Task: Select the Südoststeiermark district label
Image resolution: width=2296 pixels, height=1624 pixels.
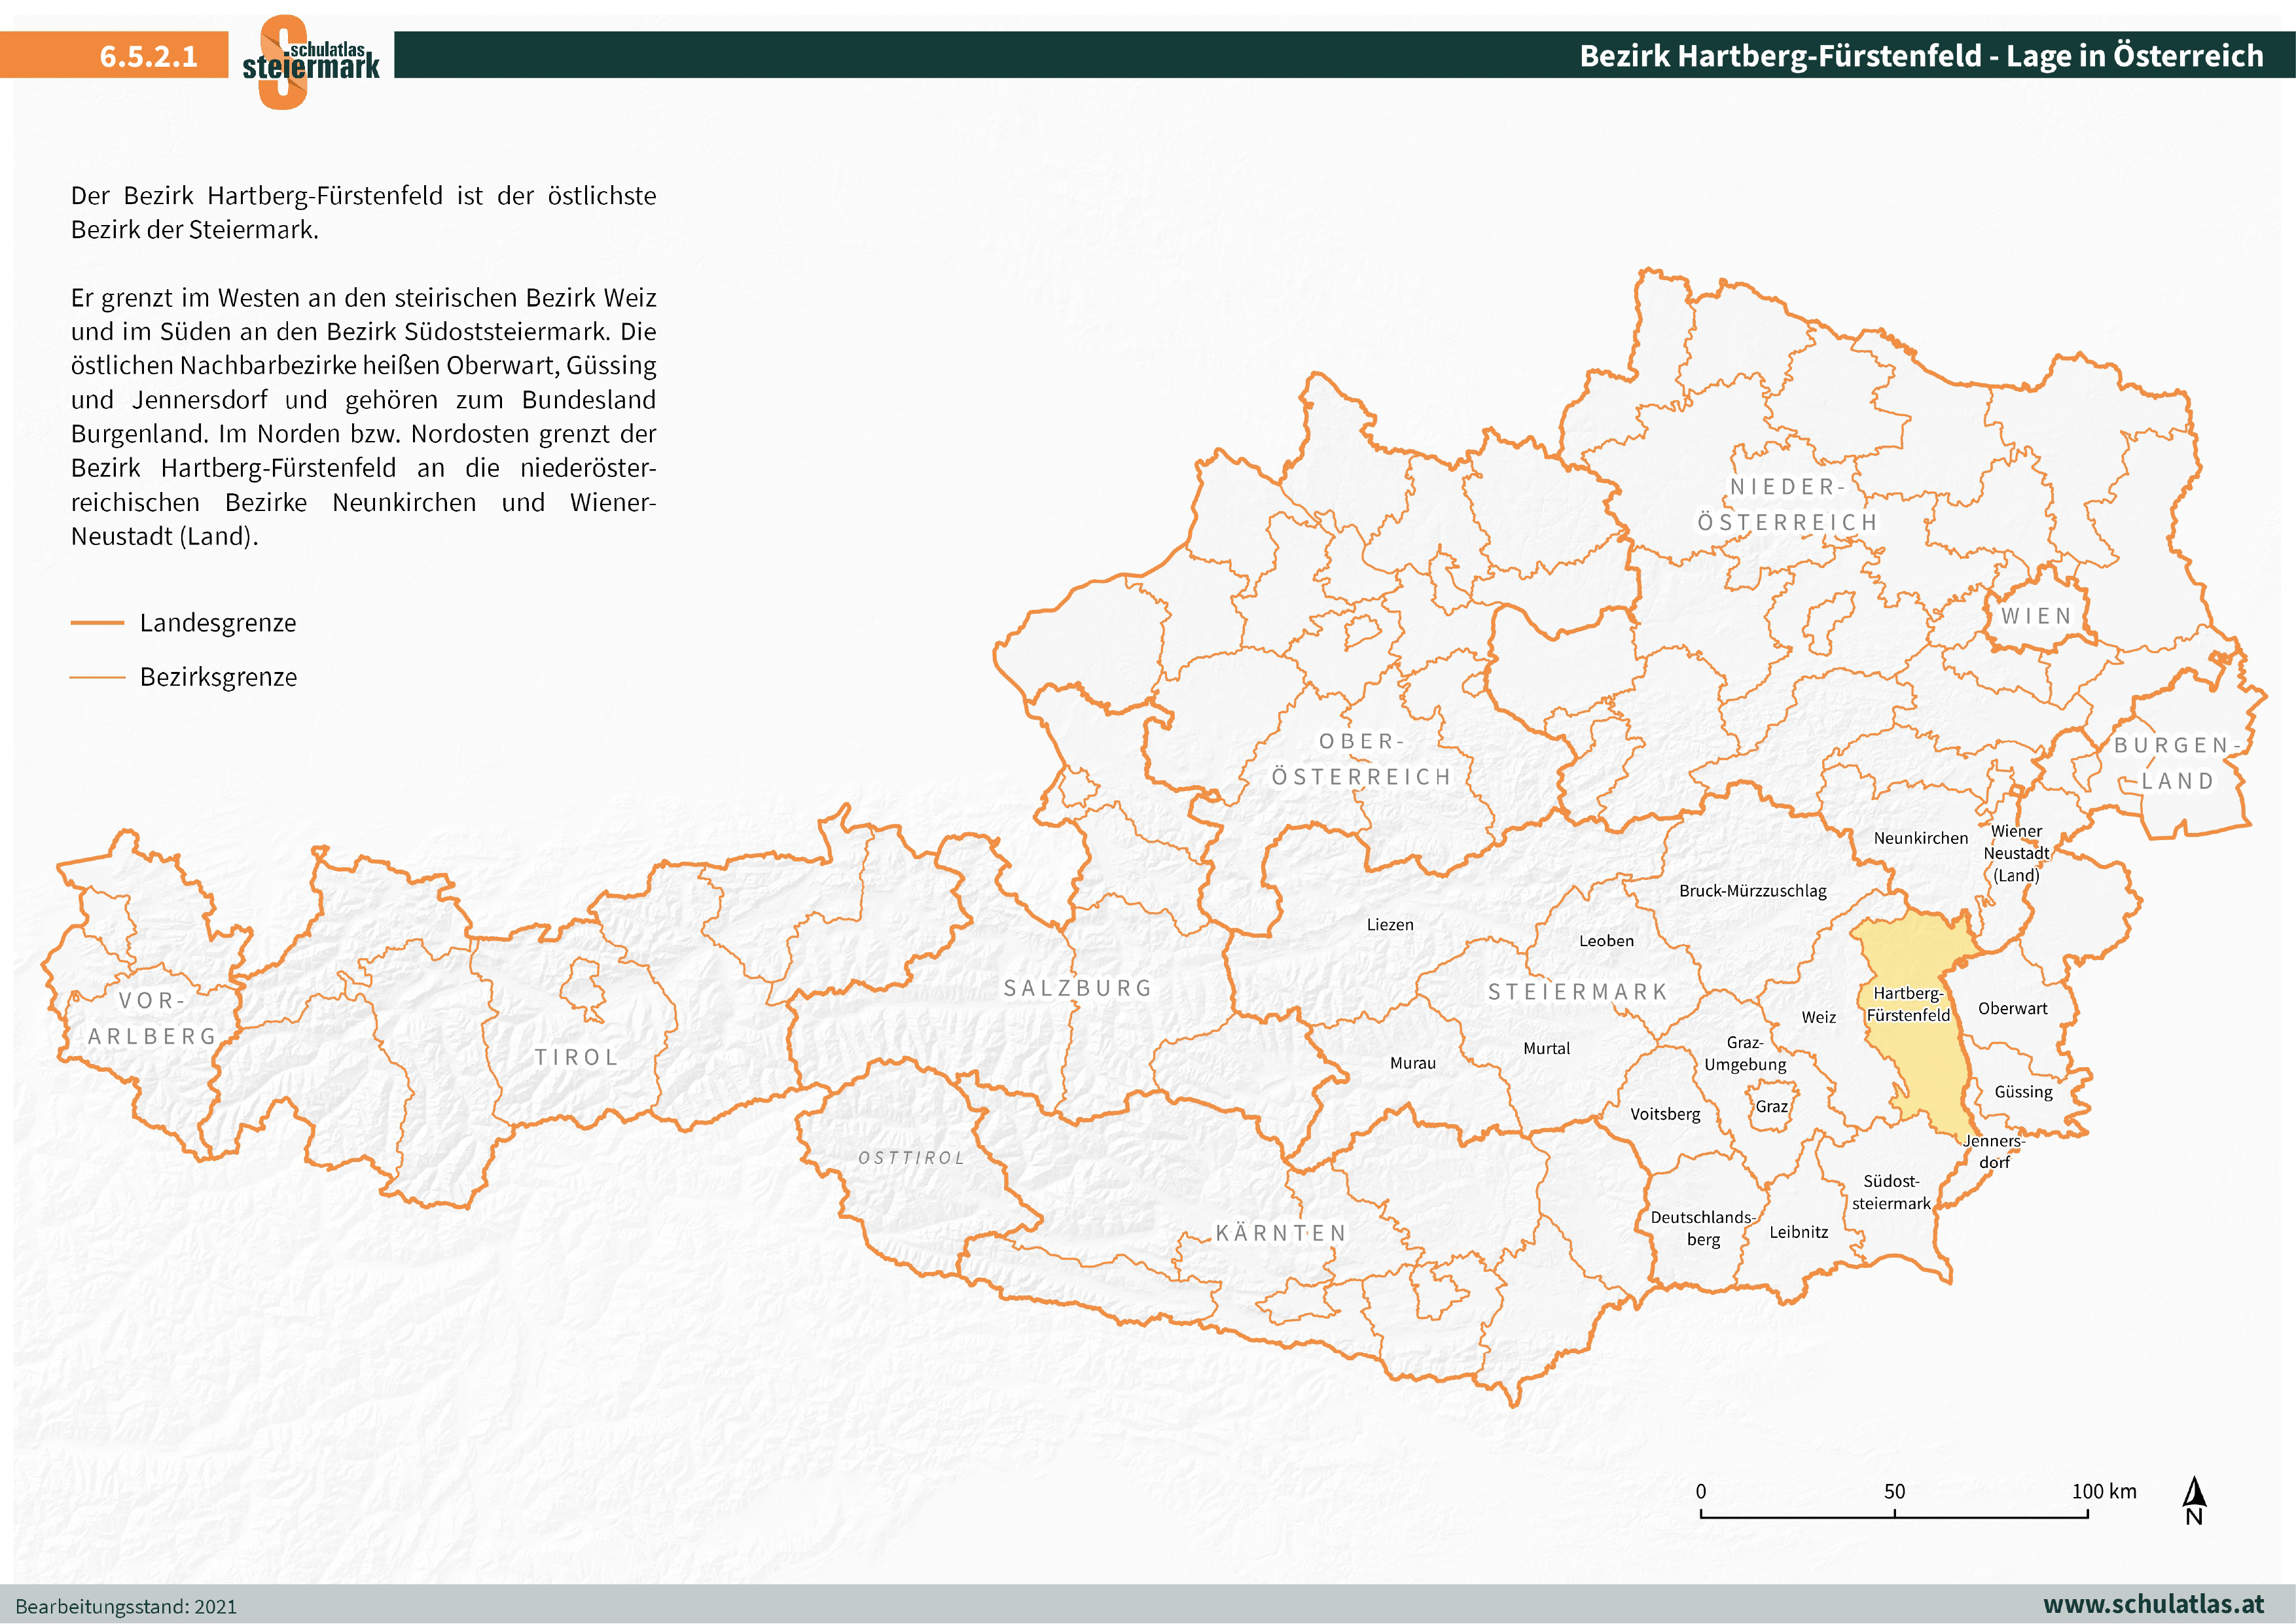Action: [1891, 1192]
